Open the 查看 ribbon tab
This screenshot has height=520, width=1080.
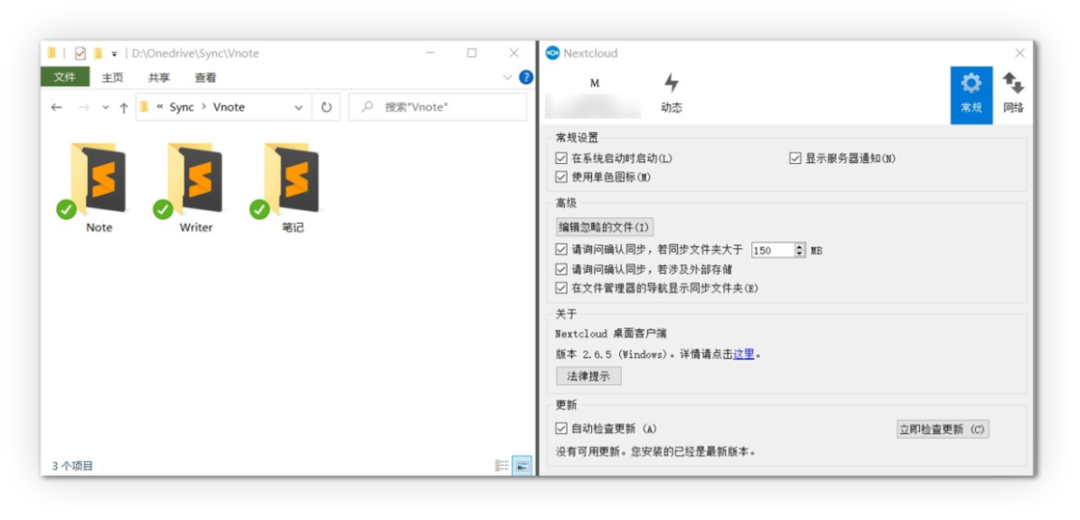click(205, 78)
